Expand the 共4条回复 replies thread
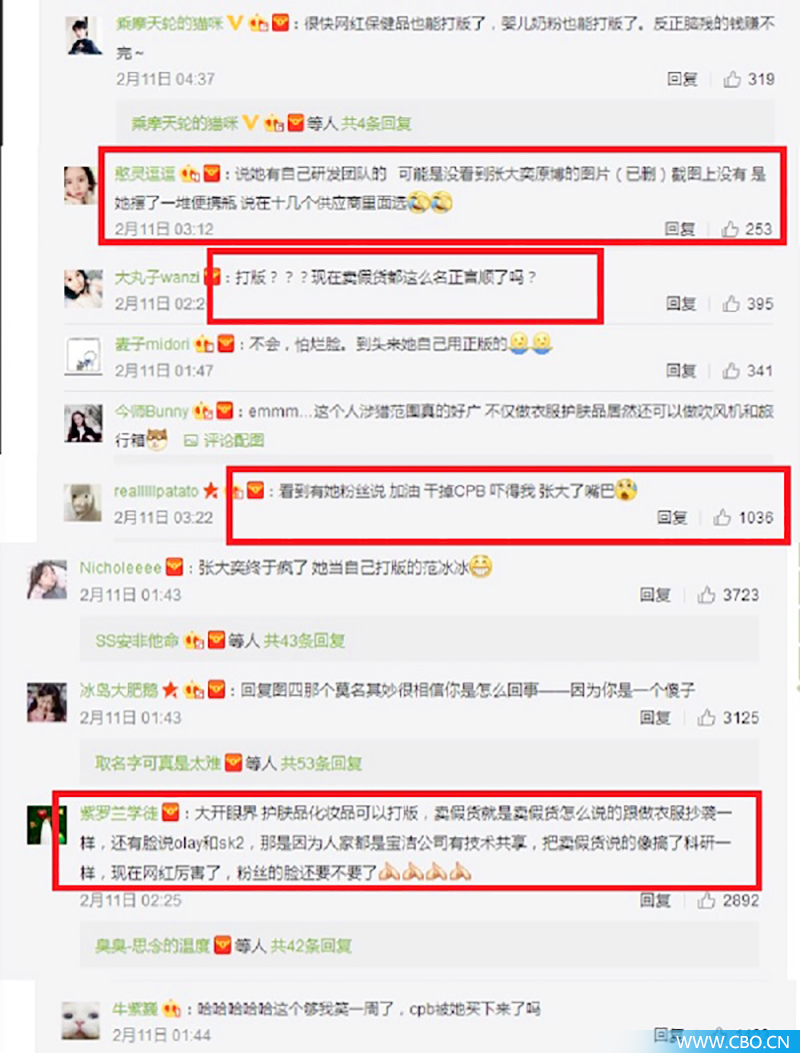Viewport: 800px width, 1053px height. [376, 124]
